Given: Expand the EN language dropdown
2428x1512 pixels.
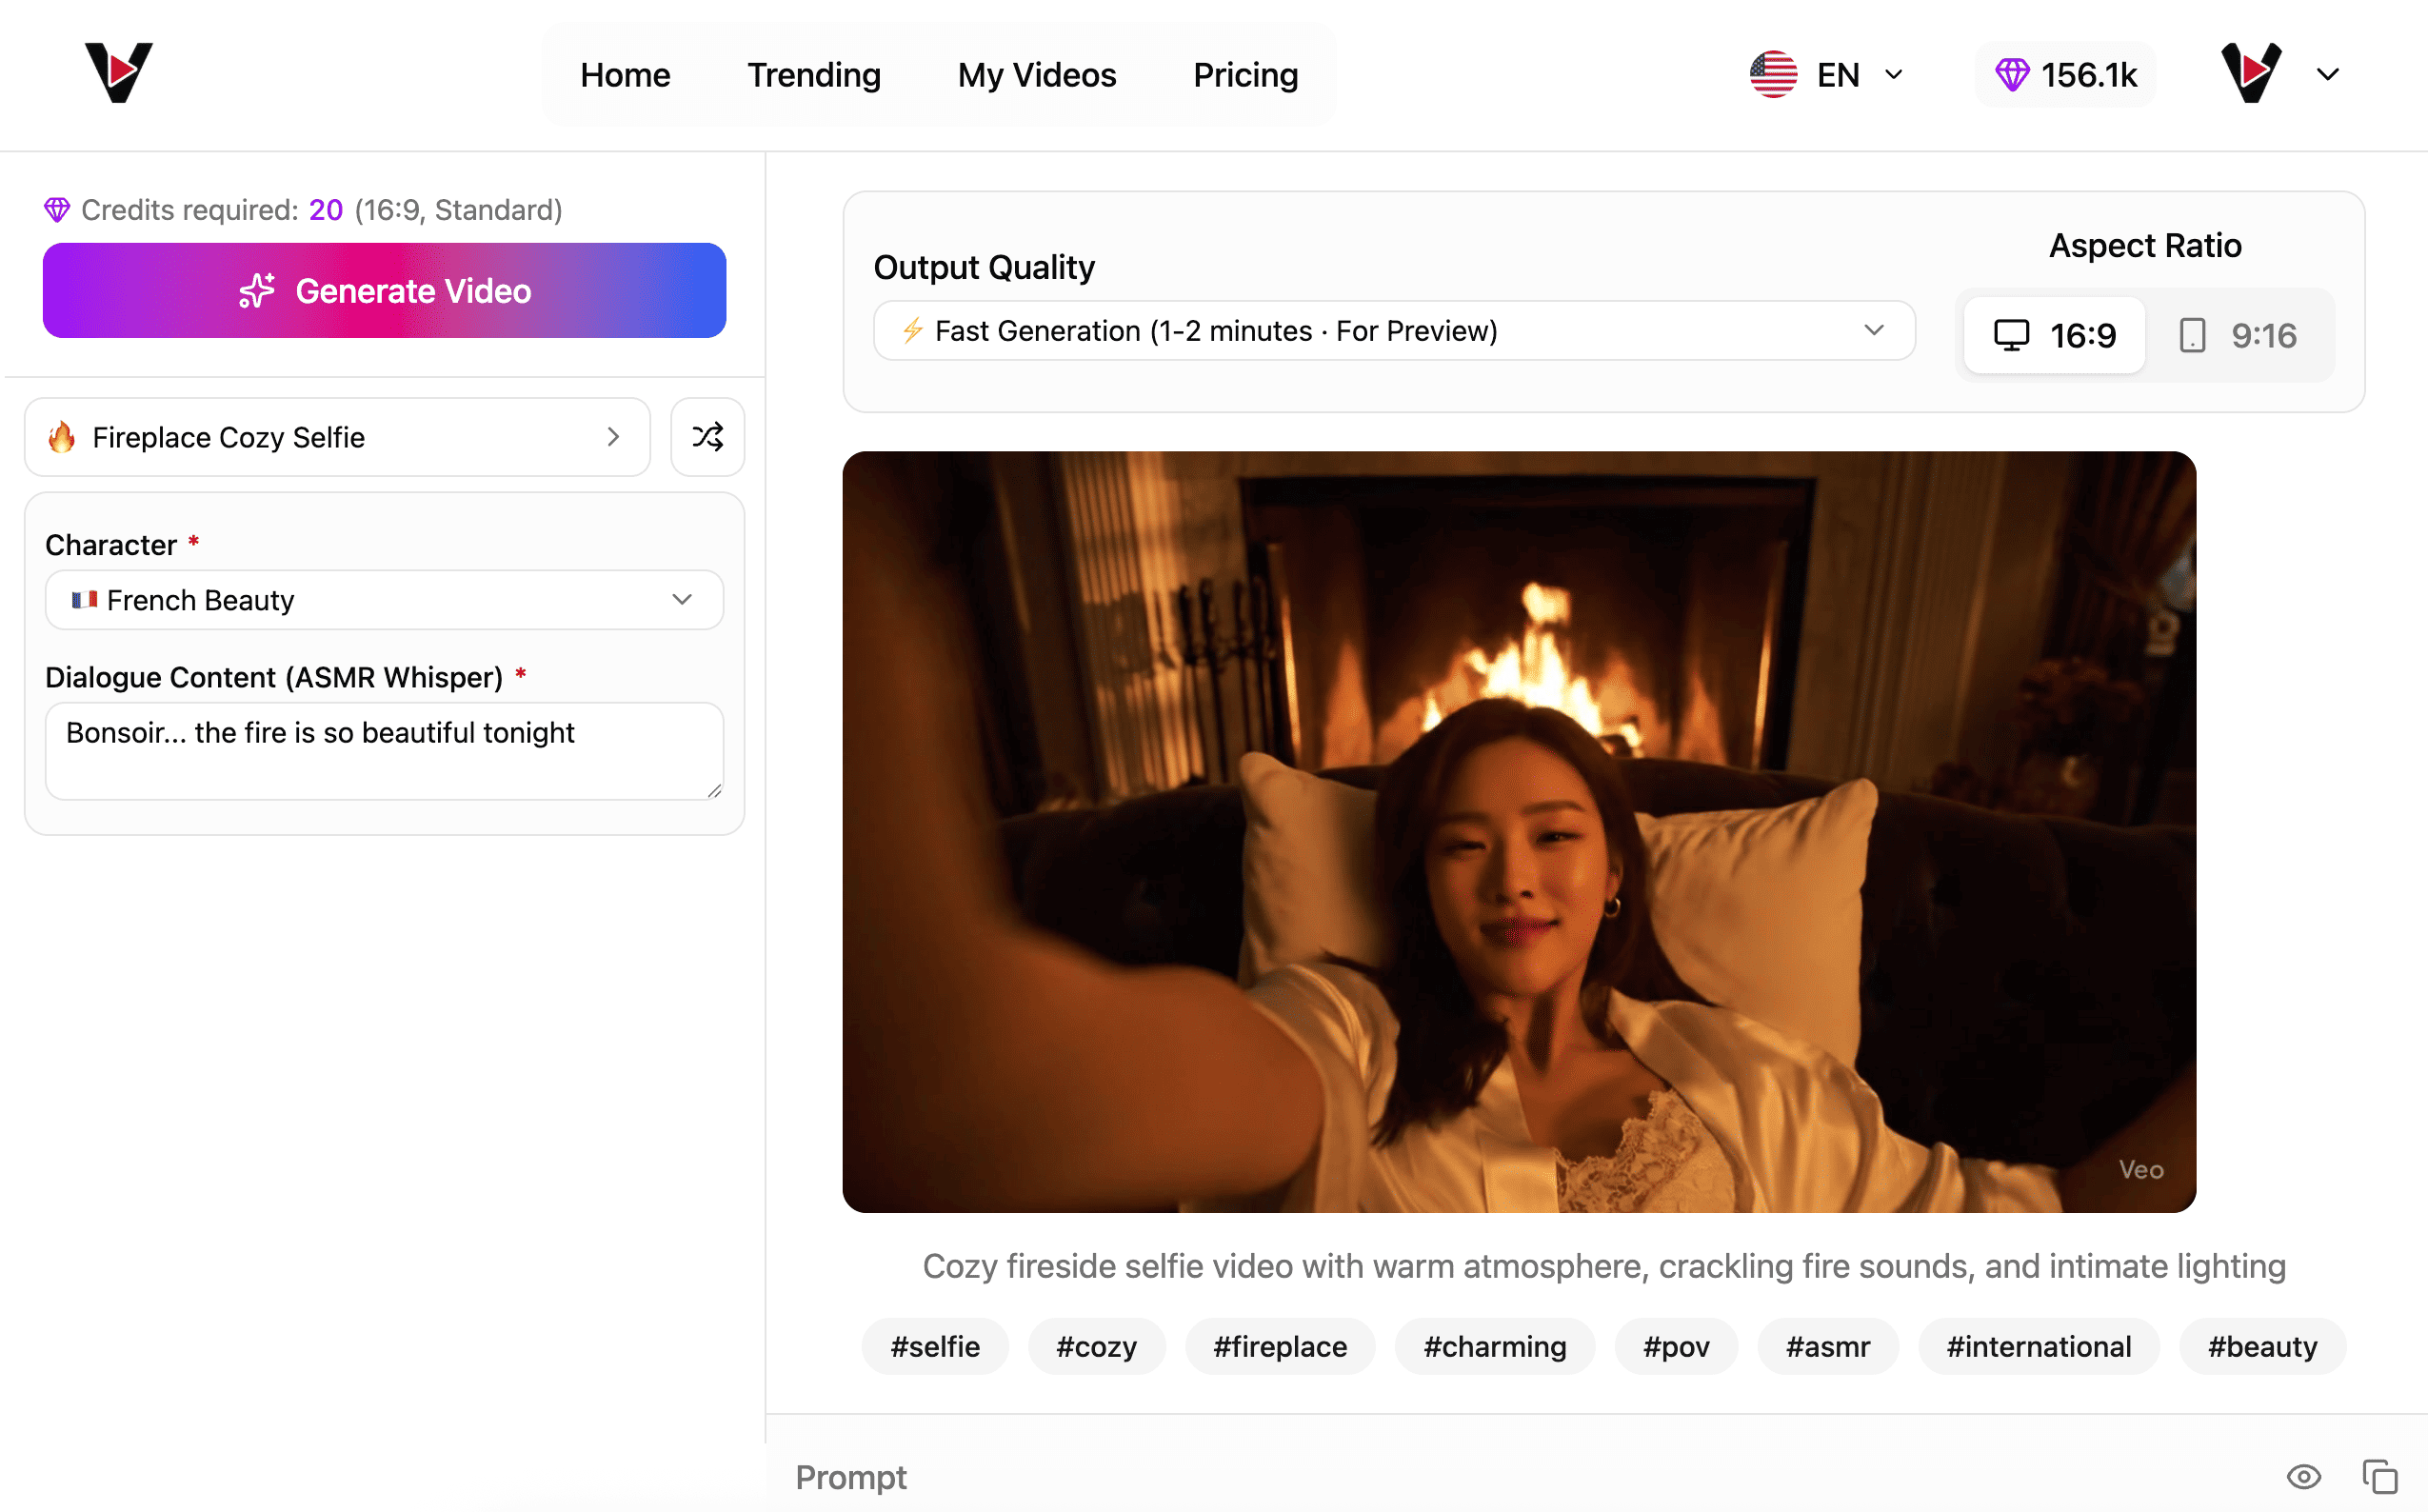Looking at the screenshot, I should tap(1893, 74).
